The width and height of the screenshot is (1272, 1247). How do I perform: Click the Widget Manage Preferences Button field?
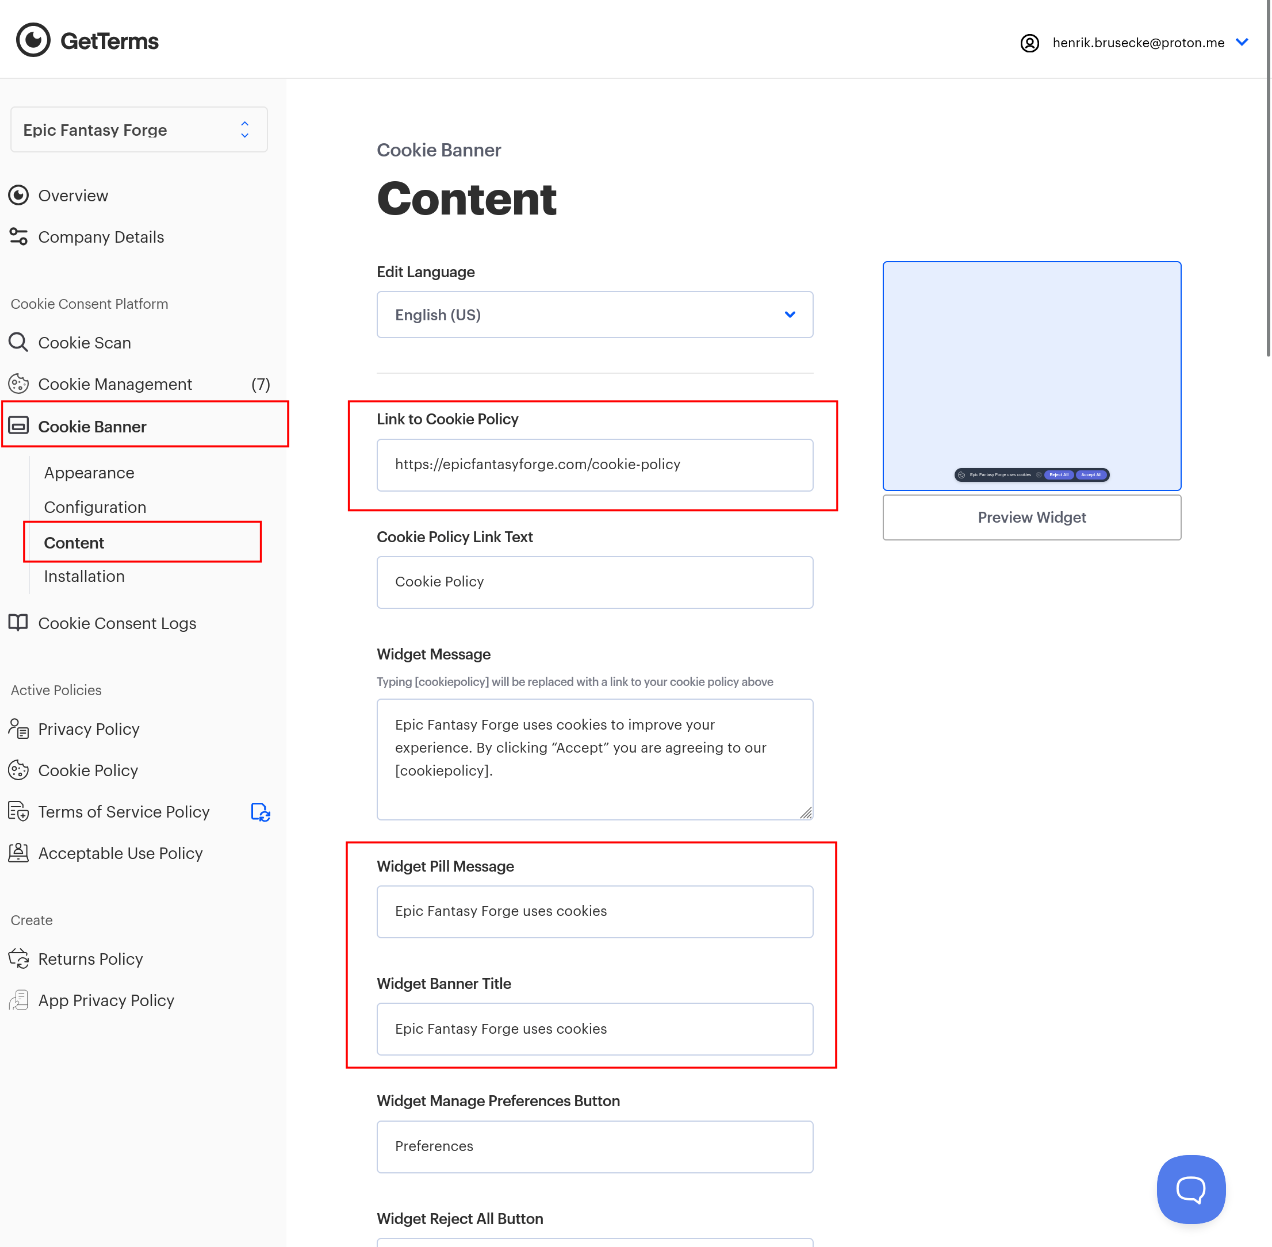tap(595, 1147)
